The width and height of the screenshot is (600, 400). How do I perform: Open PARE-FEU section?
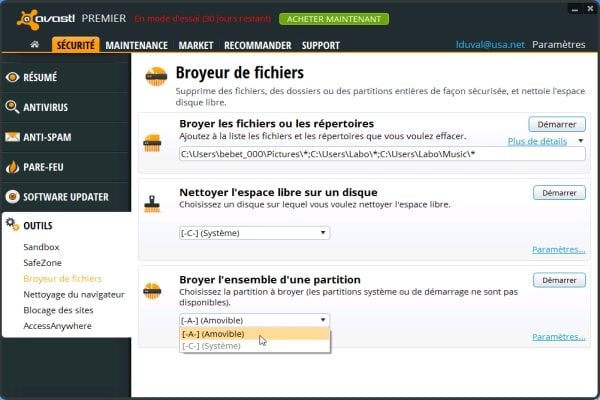pos(65,167)
